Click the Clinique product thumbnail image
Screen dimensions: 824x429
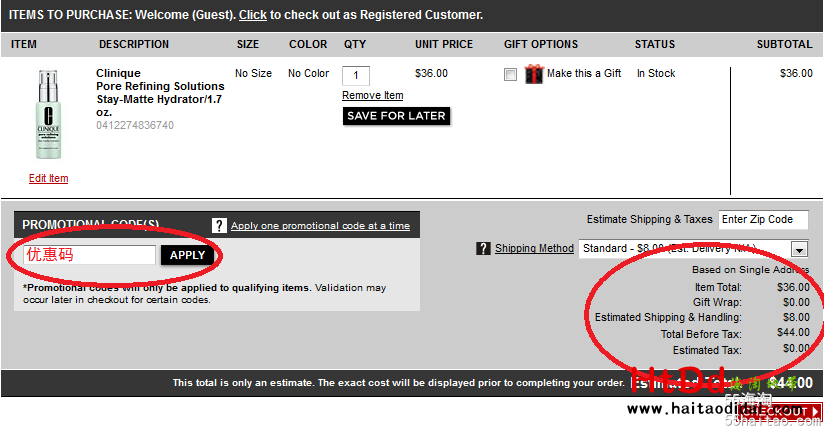48,114
